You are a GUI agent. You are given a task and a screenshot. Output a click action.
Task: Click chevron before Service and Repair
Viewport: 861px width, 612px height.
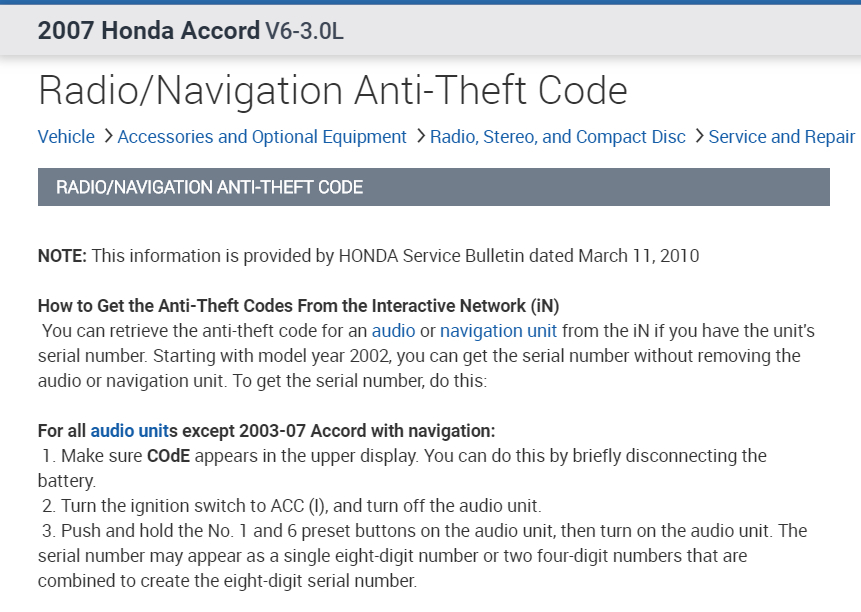point(699,136)
